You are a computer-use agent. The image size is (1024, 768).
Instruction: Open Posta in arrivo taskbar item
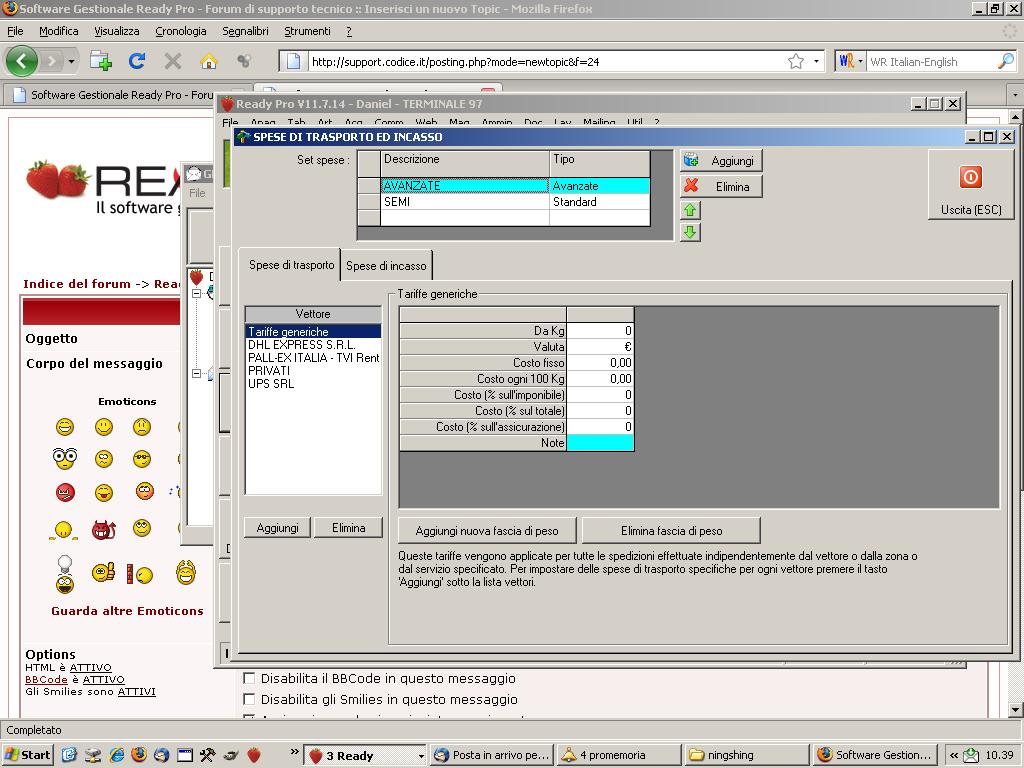[x=493, y=755]
